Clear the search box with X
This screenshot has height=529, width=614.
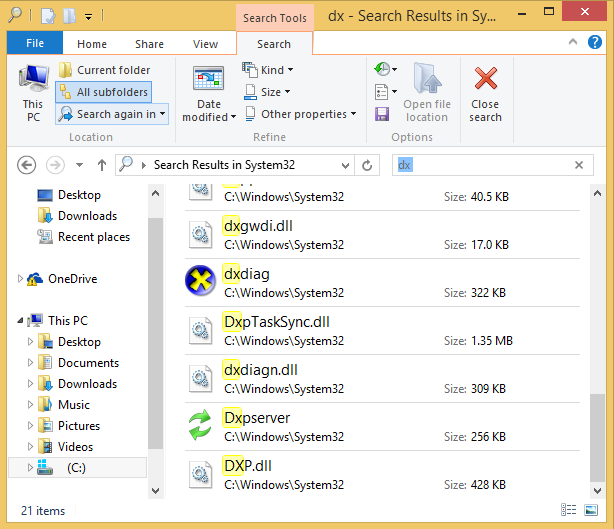pyautogui.click(x=579, y=165)
